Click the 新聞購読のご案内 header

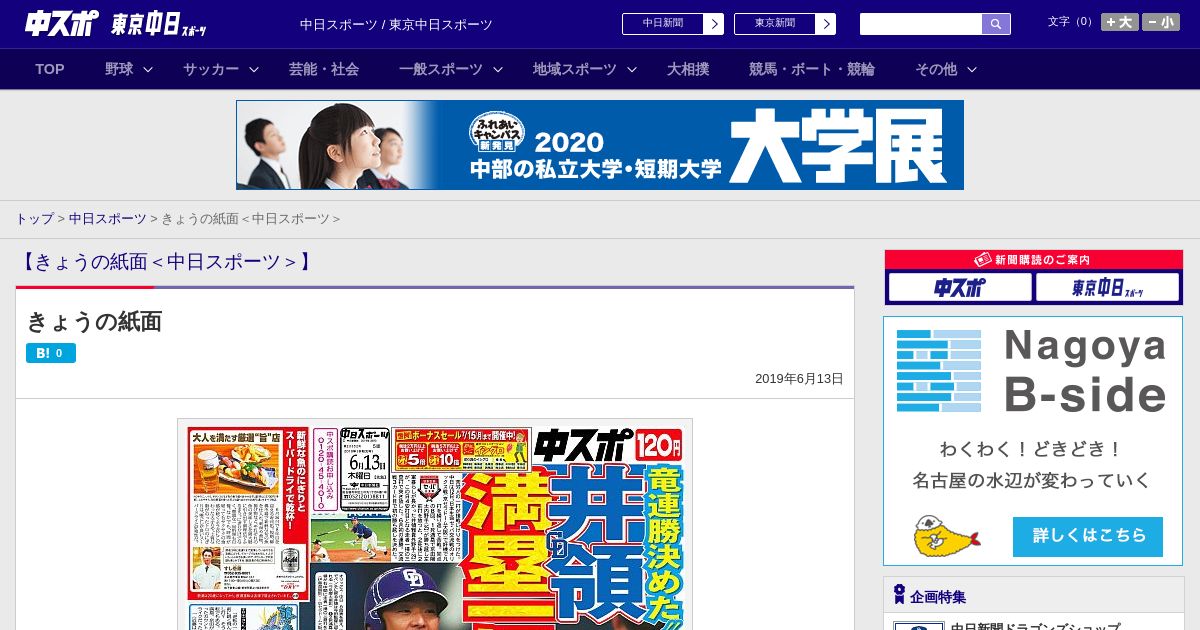tap(1033, 260)
